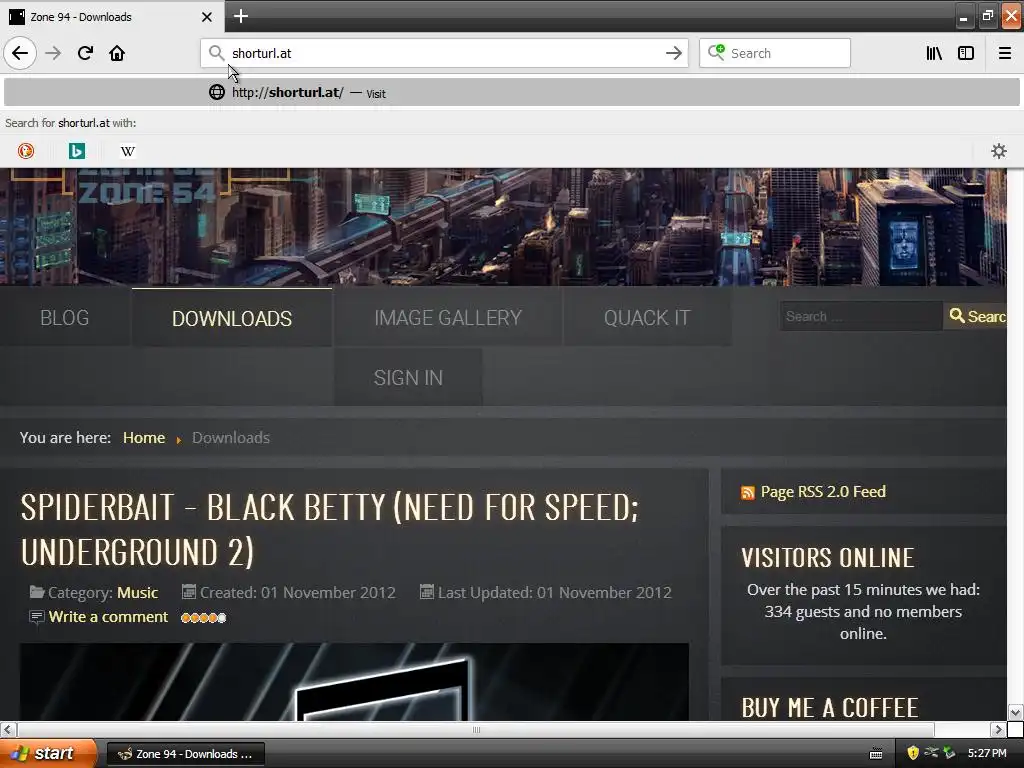Search with the Wikipedia engine icon
The width and height of the screenshot is (1024, 768).
[127, 152]
